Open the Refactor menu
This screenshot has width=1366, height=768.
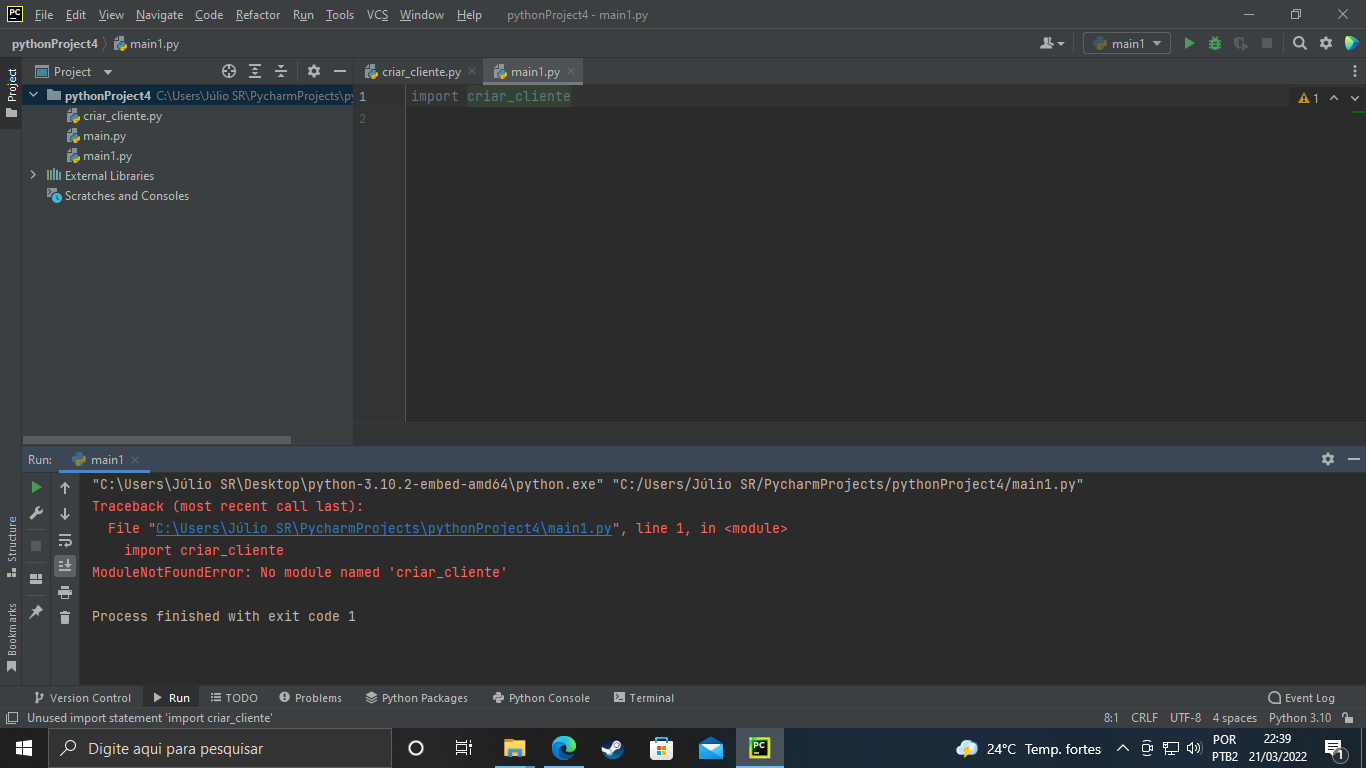tap(258, 15)
